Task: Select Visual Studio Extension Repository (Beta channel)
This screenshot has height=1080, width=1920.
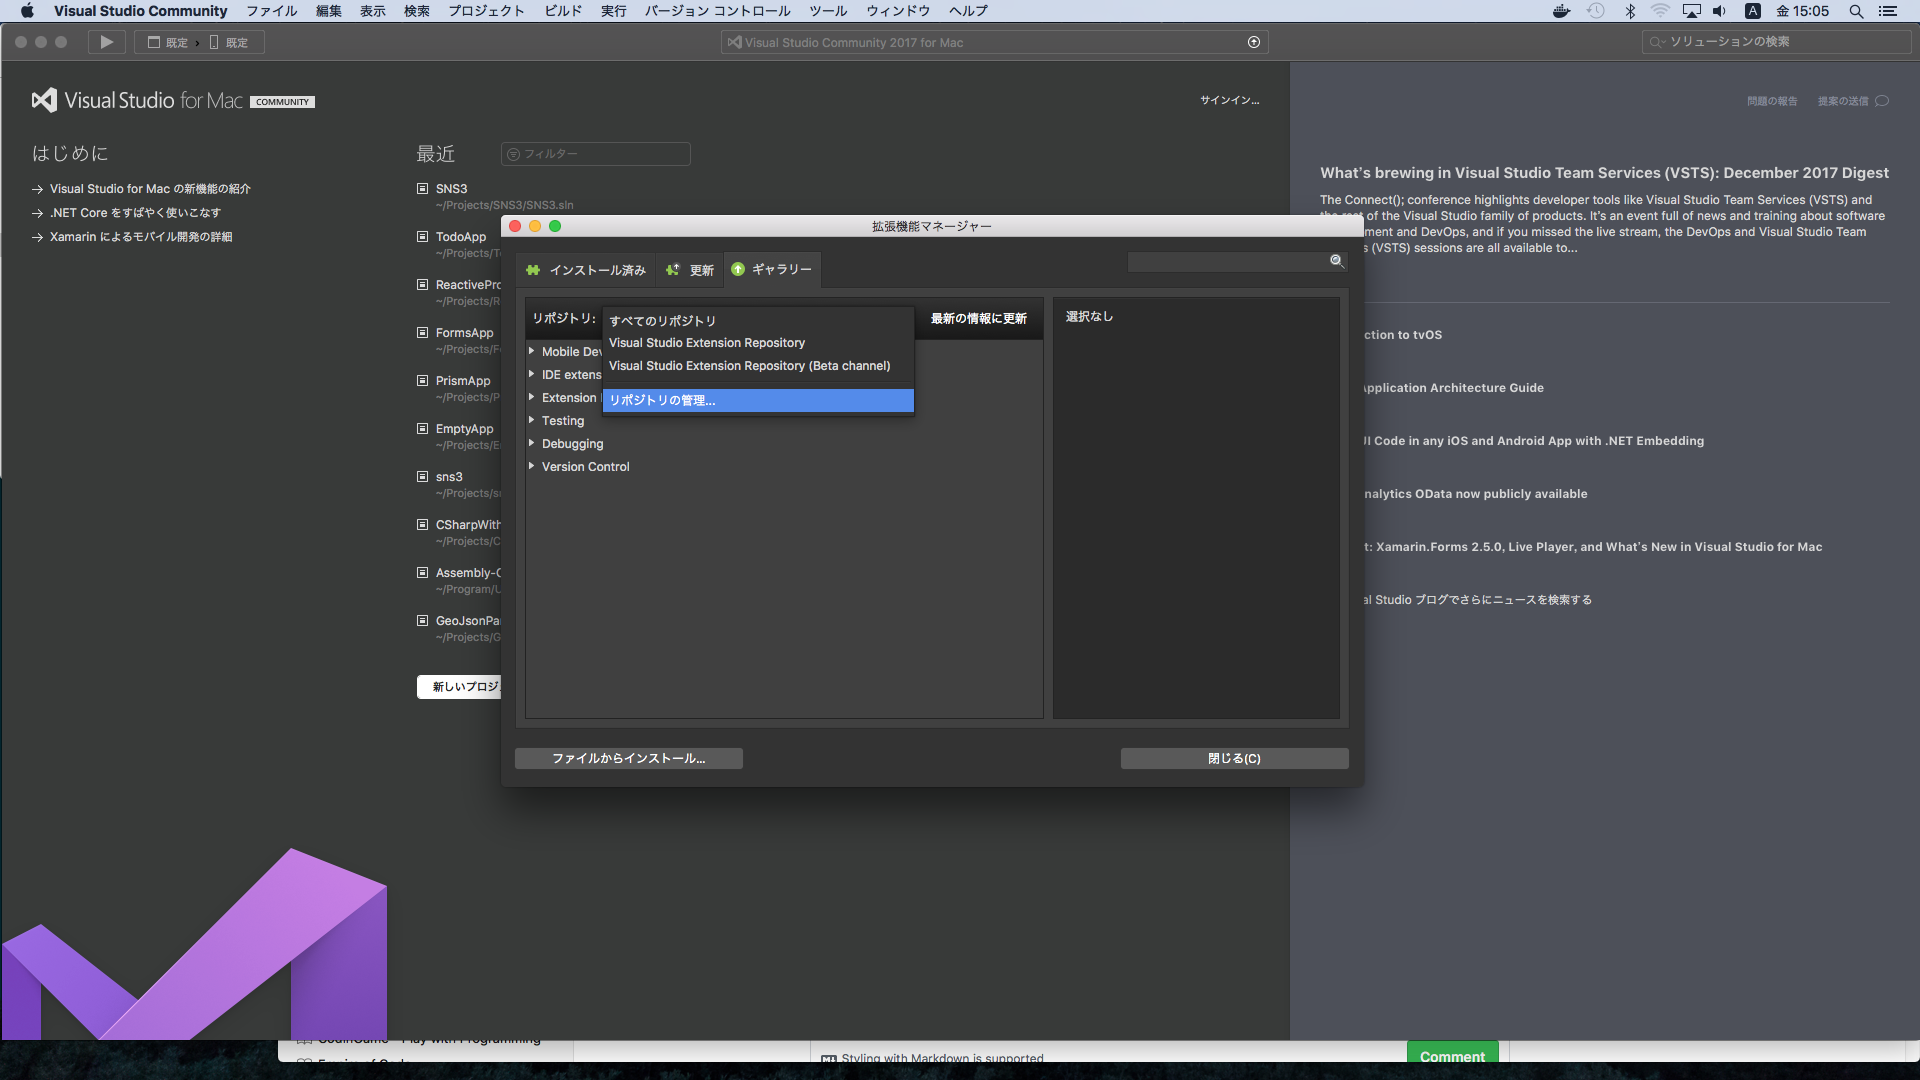Action: (x=749, y=365)
